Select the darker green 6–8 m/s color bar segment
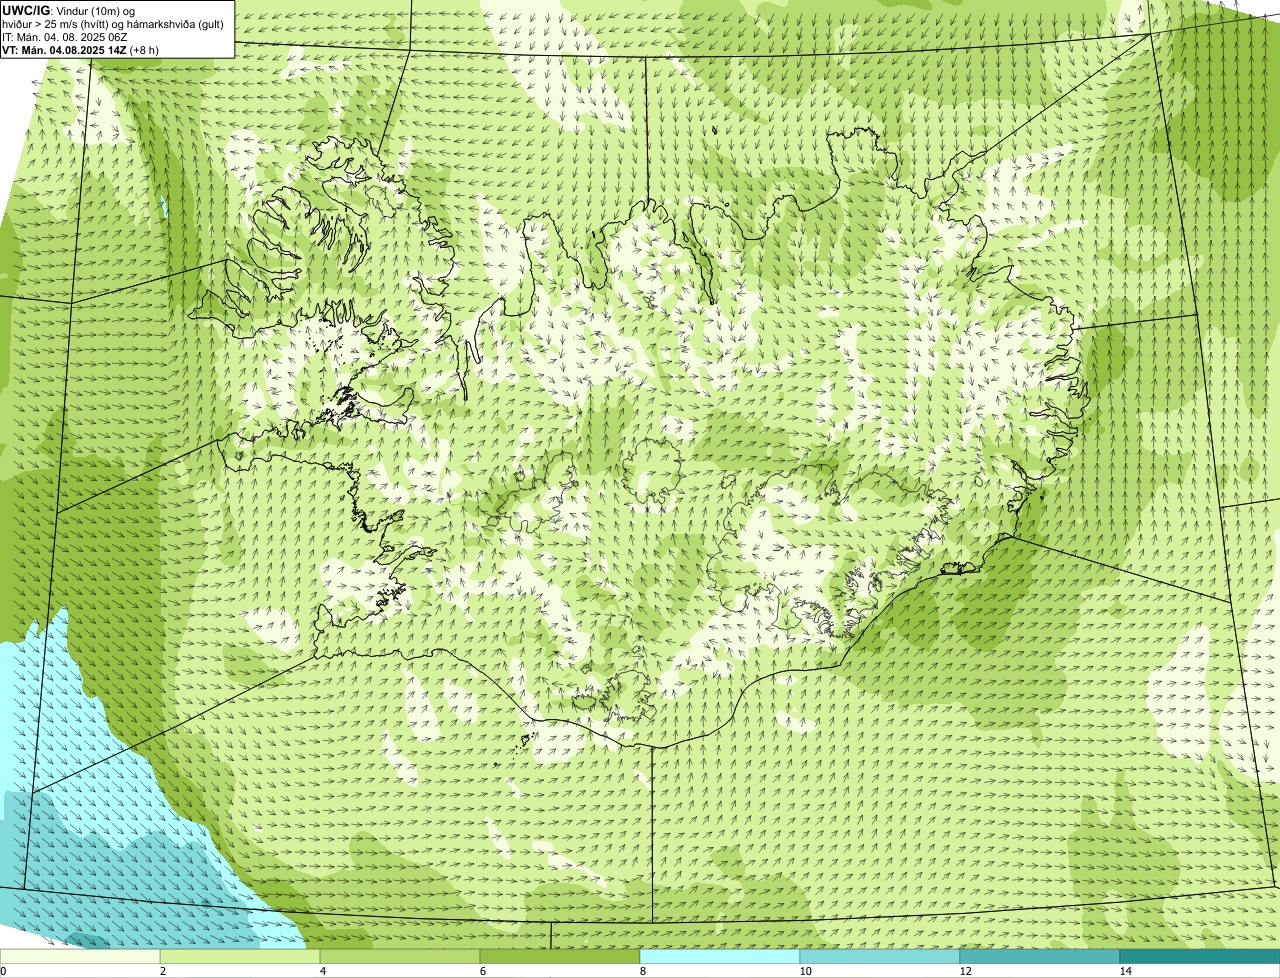The height and width of the screenshot is (978, 1280). [x=560, y=956]
